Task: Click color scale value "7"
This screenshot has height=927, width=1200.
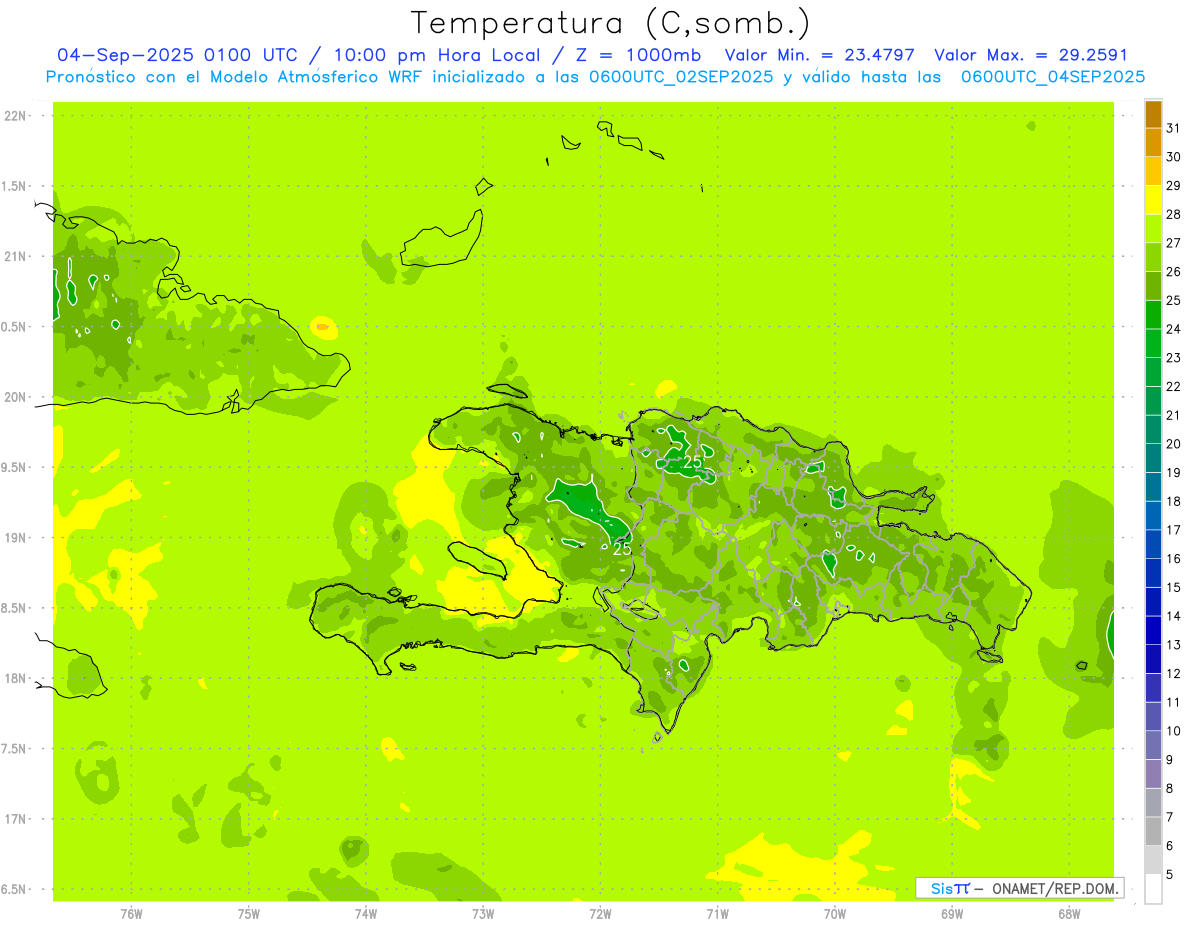Action: click(x=1170, y=817)
